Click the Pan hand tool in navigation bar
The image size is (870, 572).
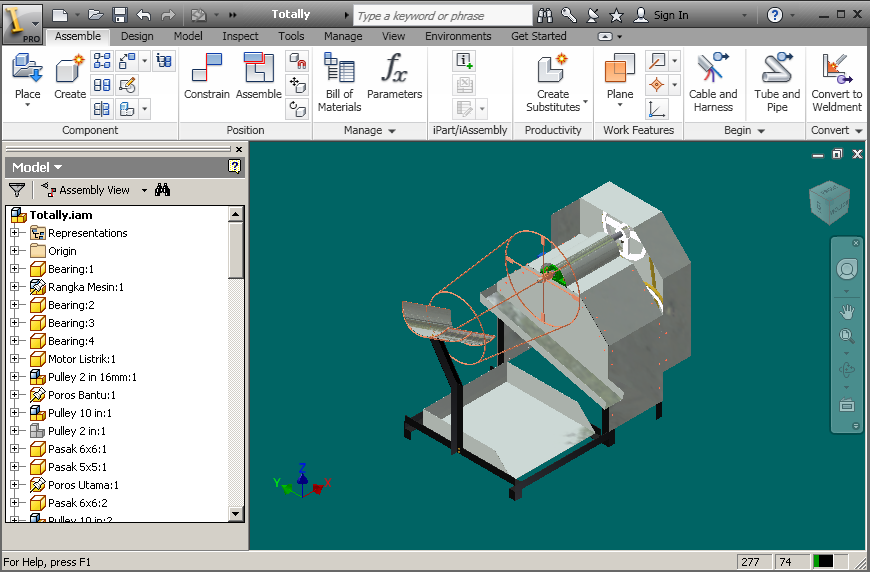click(x=847, y=312)
